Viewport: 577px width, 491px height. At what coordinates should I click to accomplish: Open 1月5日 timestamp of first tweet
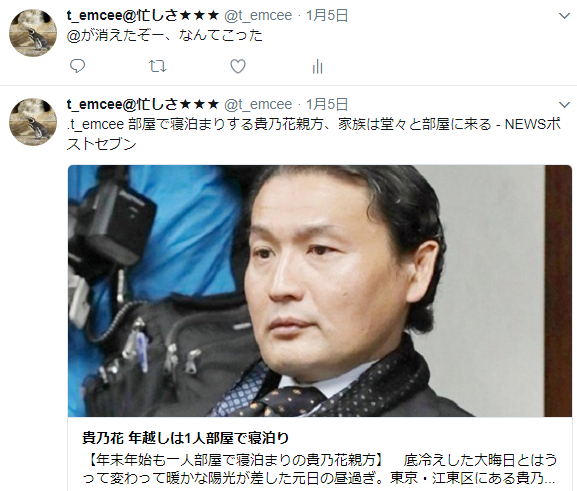click(x=327, y=15)
